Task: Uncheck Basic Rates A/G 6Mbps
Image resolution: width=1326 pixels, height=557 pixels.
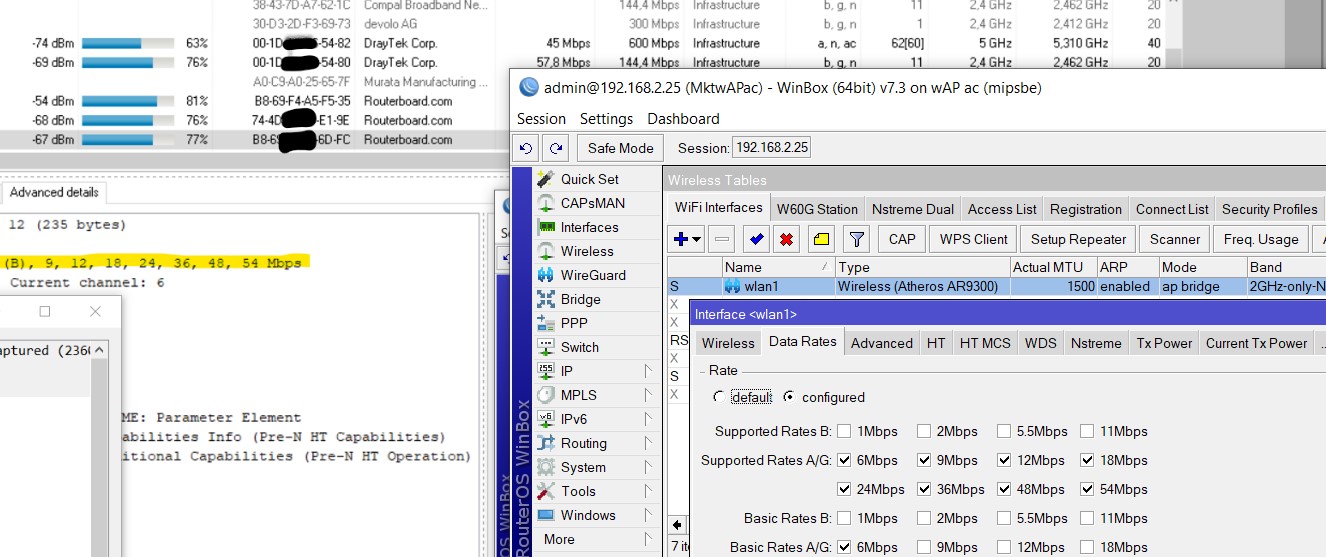Action: [845, 548]
